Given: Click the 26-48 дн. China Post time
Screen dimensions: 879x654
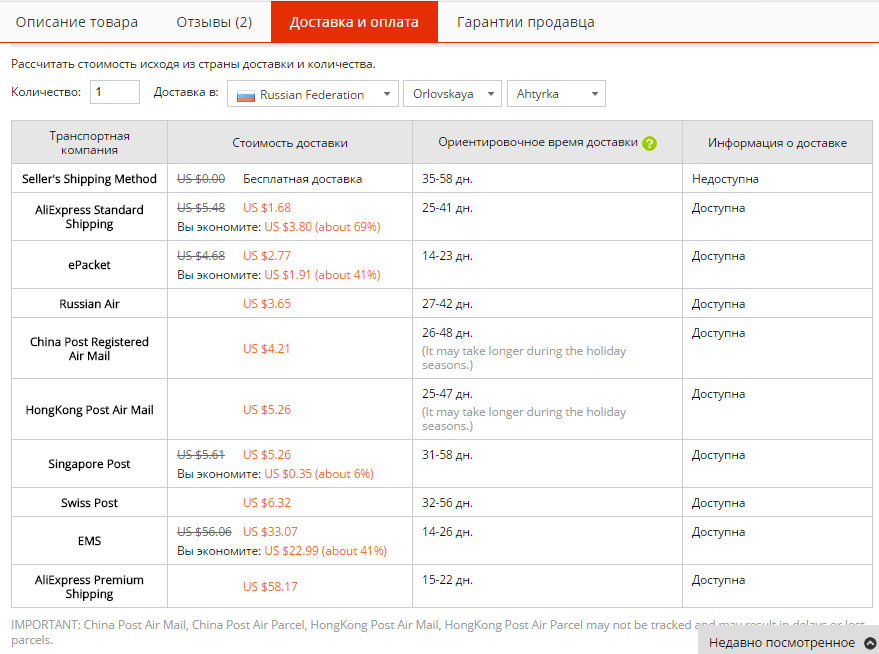Looking at the screenshot, I should coord(447,333).
